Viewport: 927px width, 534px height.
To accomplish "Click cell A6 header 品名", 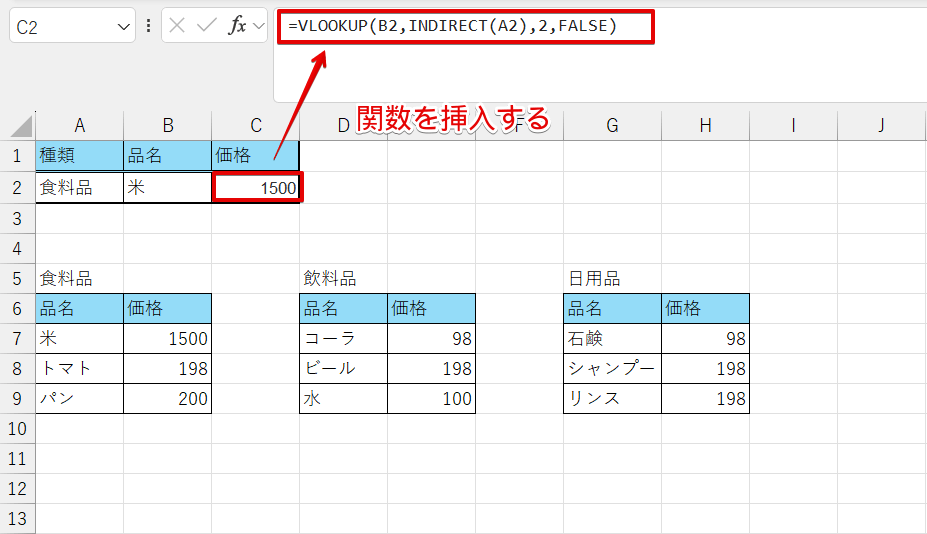I will (79, 309).
